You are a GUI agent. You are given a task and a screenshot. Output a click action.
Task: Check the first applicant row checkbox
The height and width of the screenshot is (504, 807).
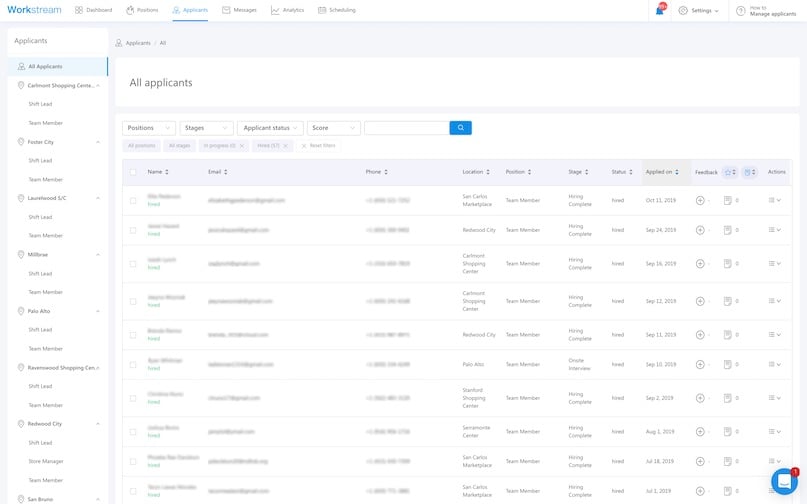[x=133, y=200]
